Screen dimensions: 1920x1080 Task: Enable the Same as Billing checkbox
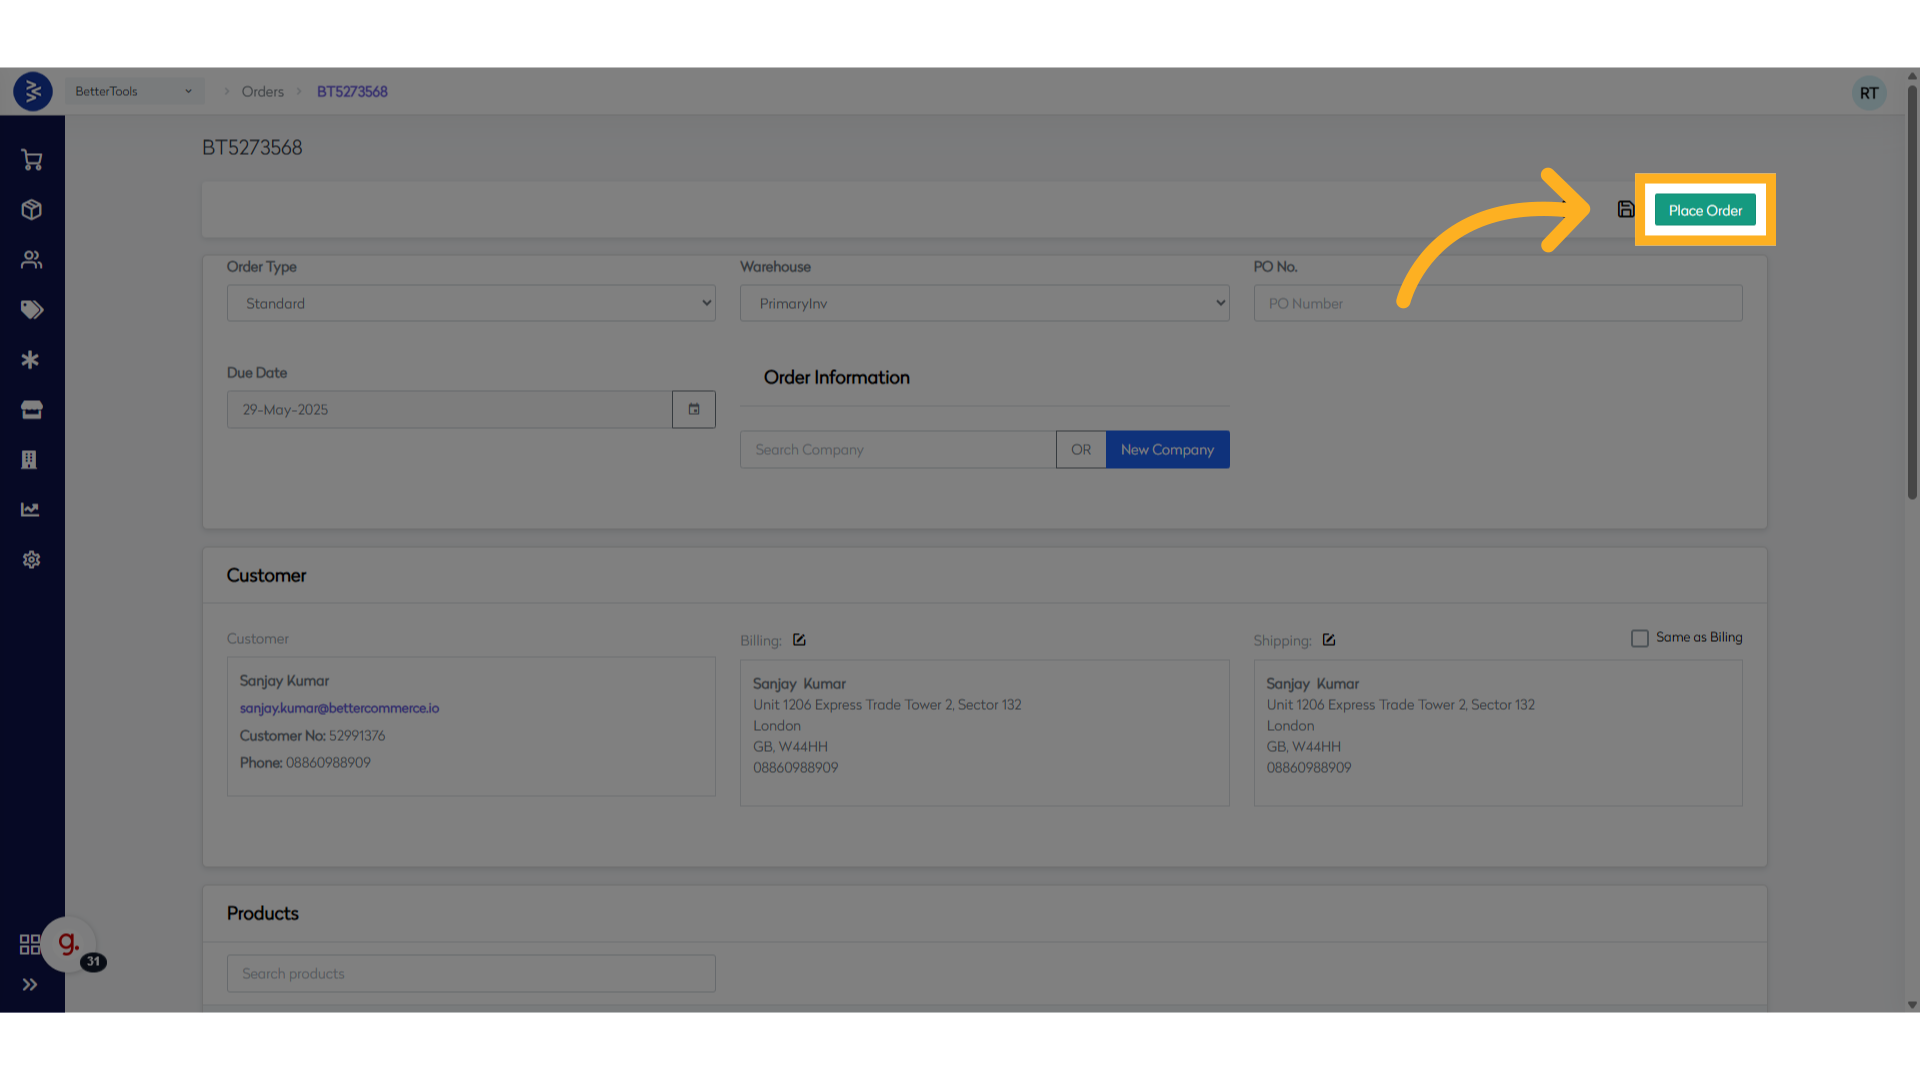point(1640,638)
